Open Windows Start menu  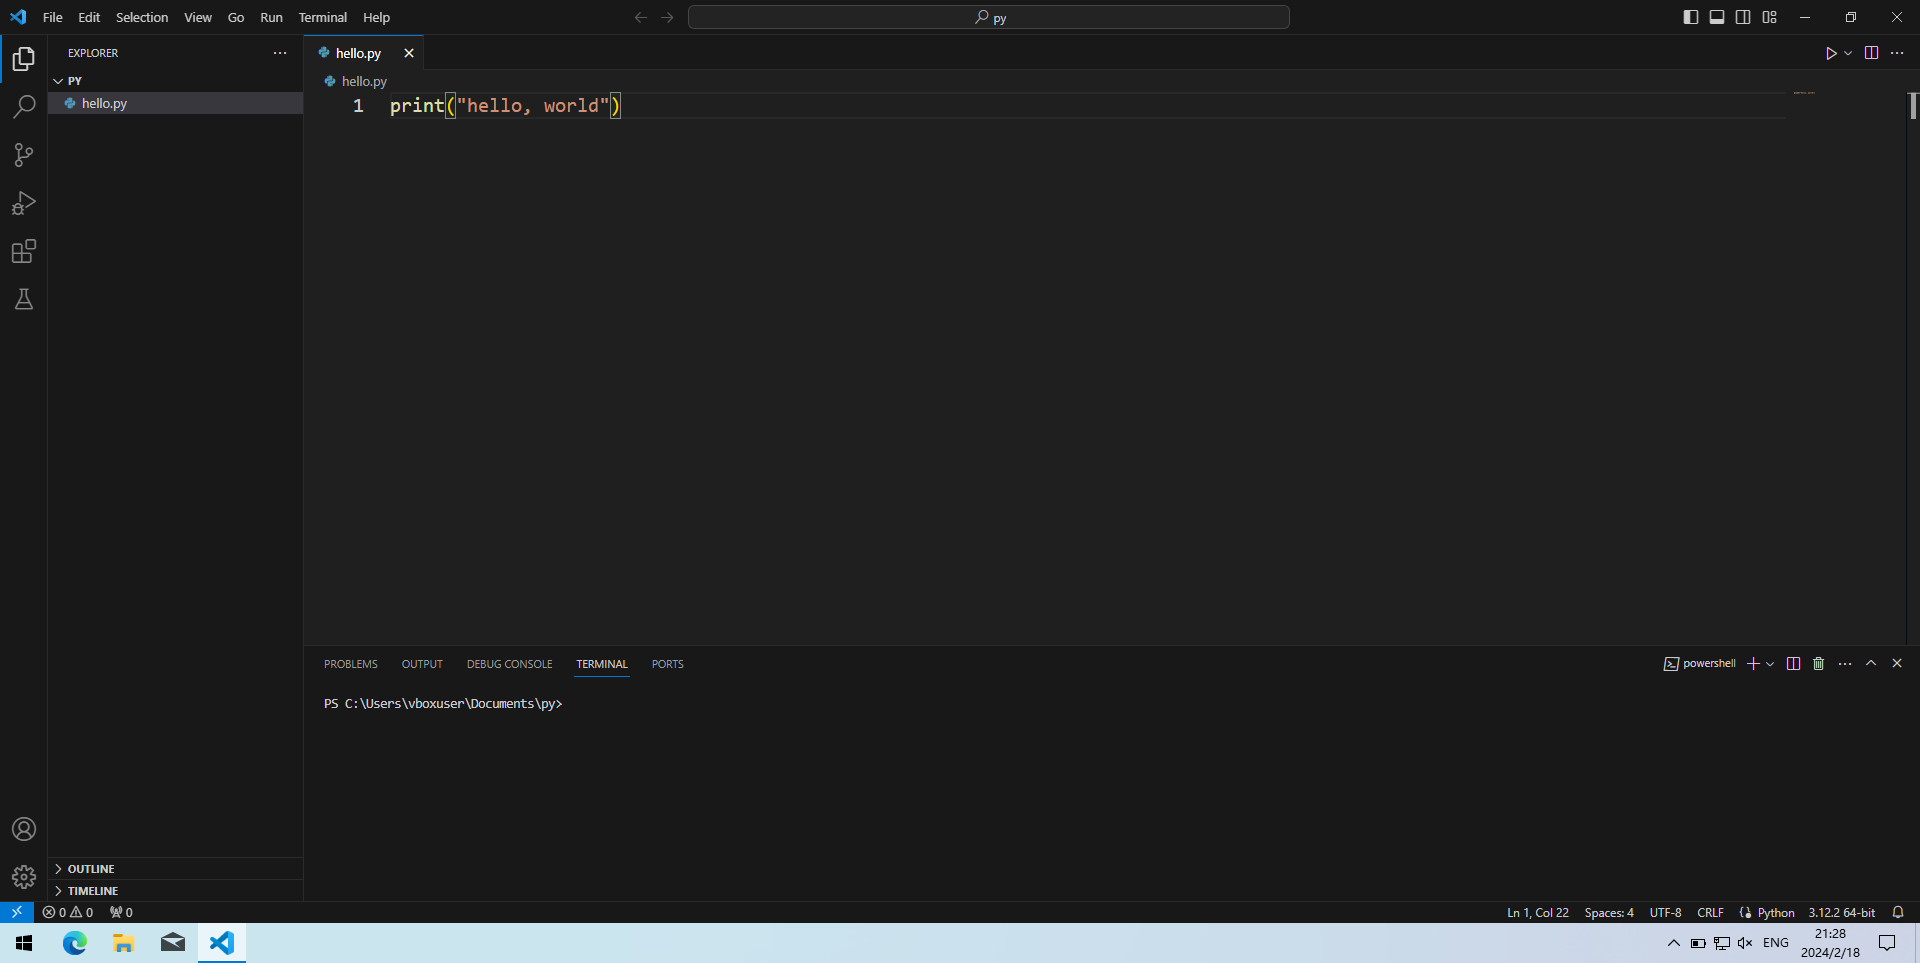click(24, 943)
